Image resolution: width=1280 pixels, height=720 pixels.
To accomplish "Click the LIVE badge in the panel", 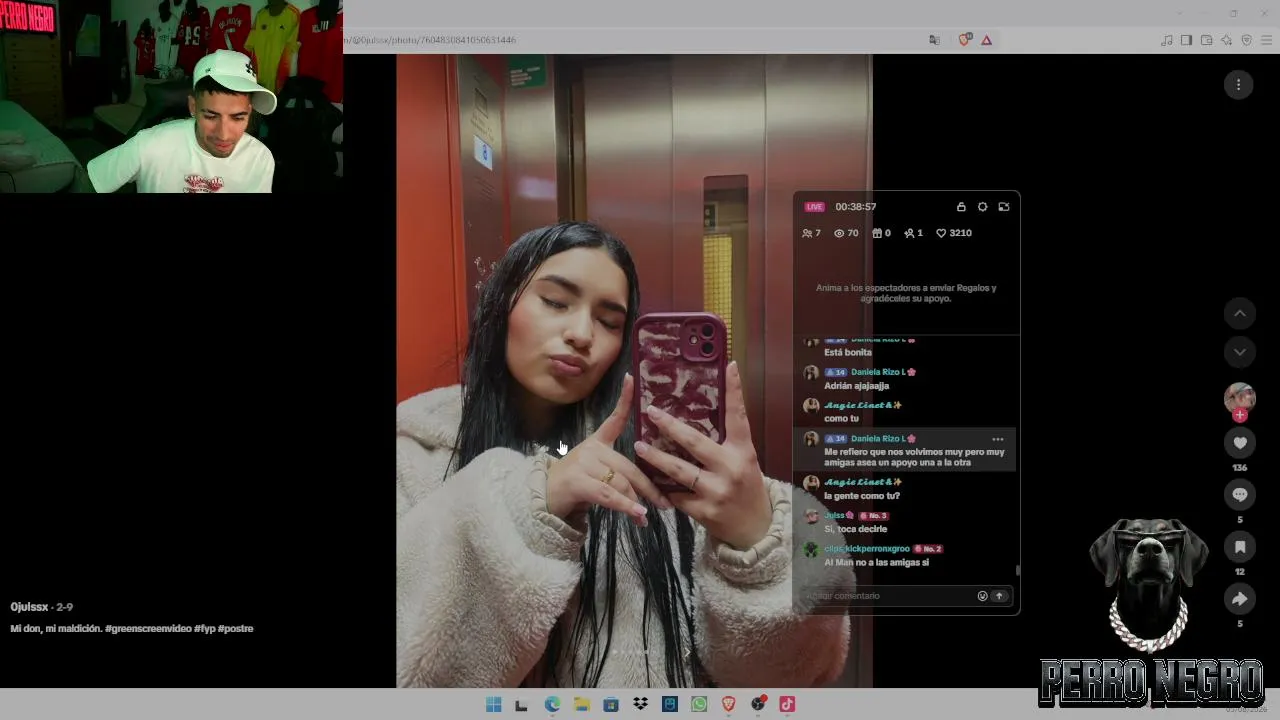I will (x=815, y=207).
